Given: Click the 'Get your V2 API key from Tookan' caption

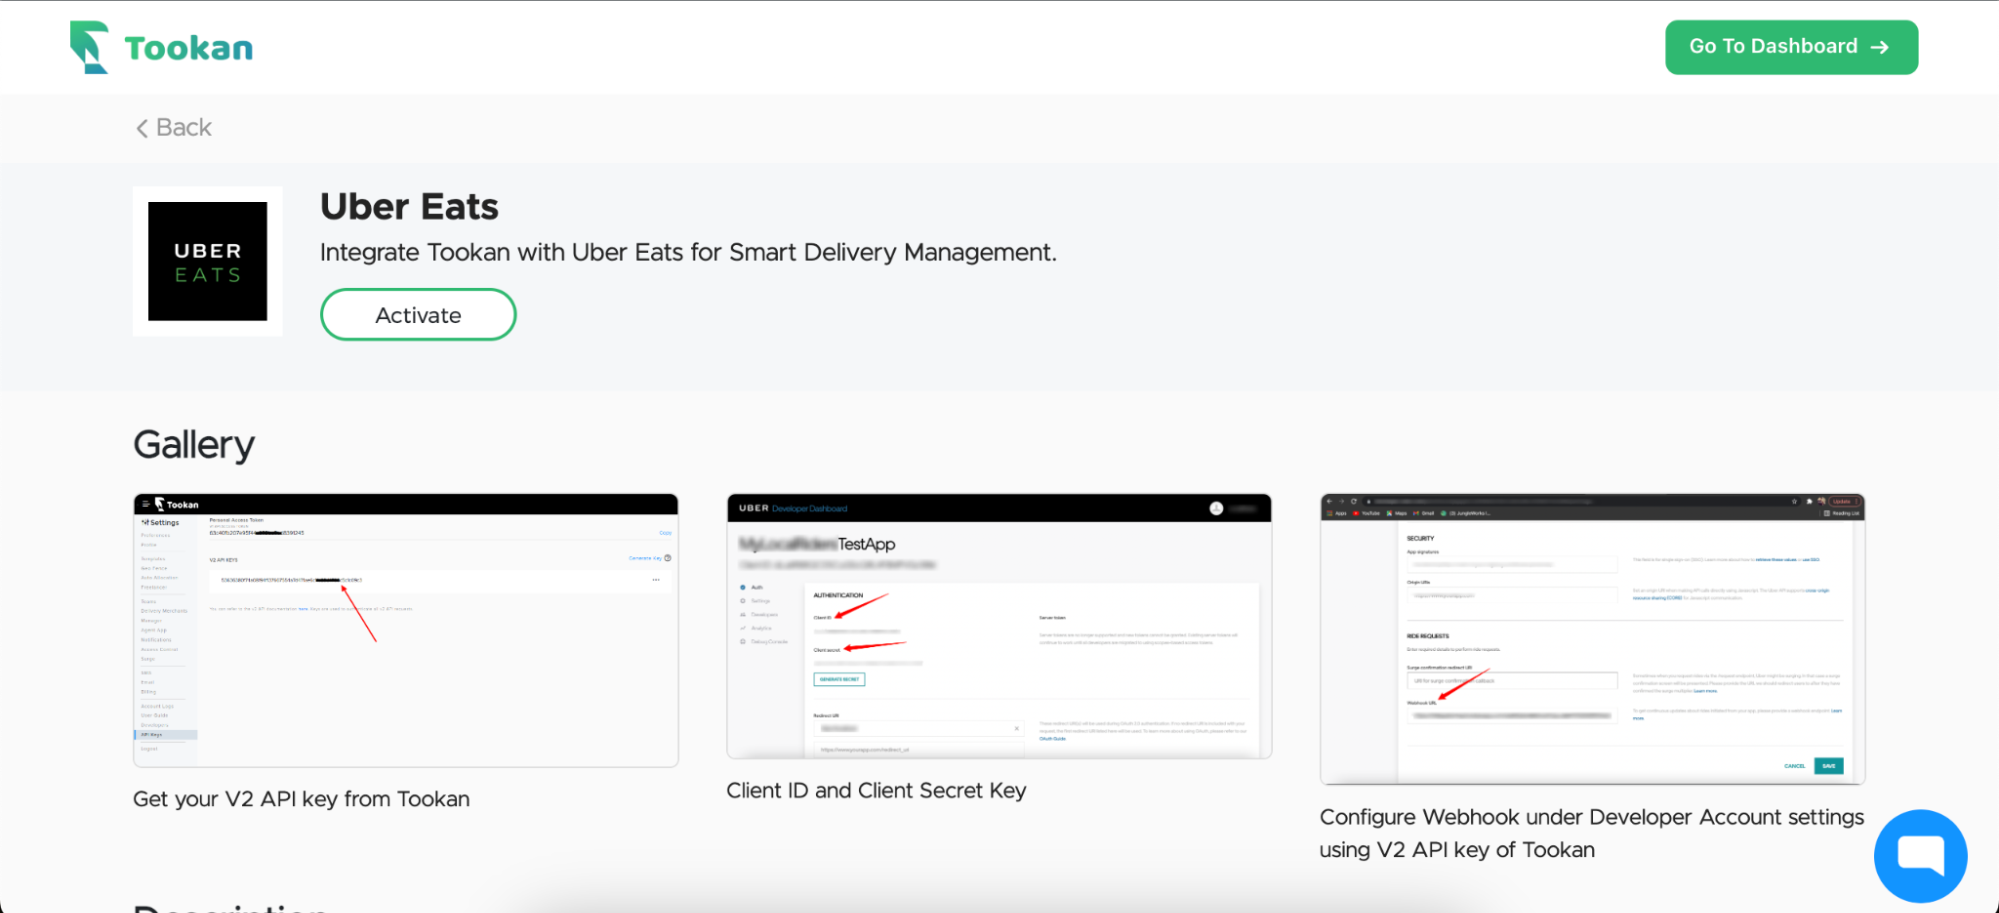Looking at the screenshot, I should (x=301, y=799).
